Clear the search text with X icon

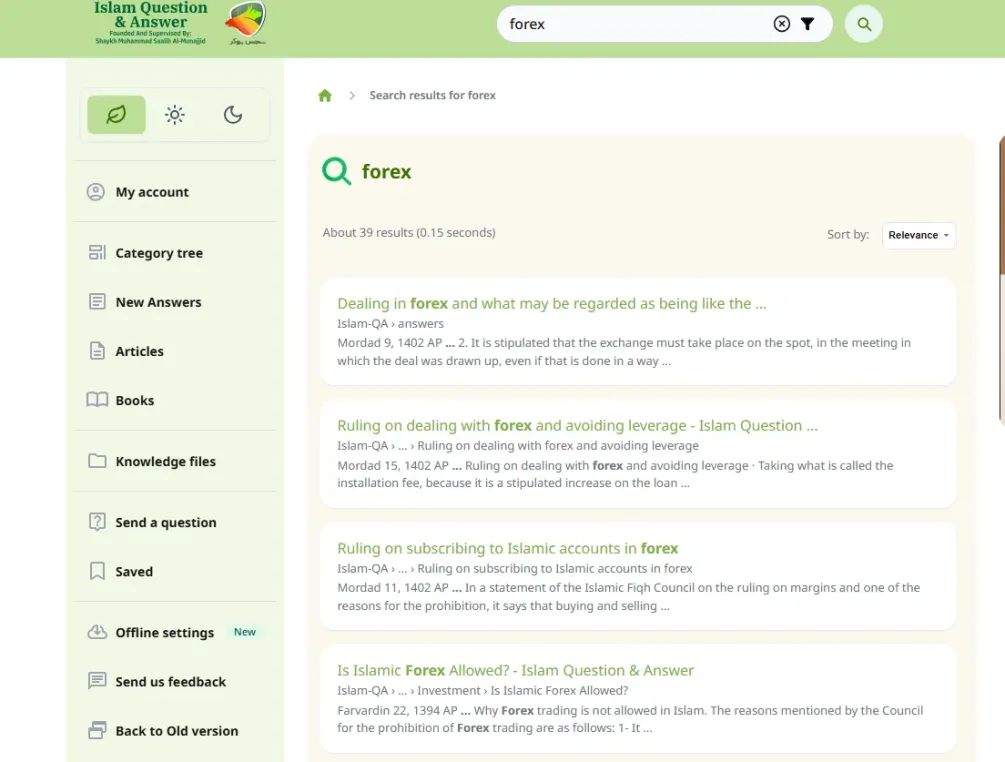[781, 24]
